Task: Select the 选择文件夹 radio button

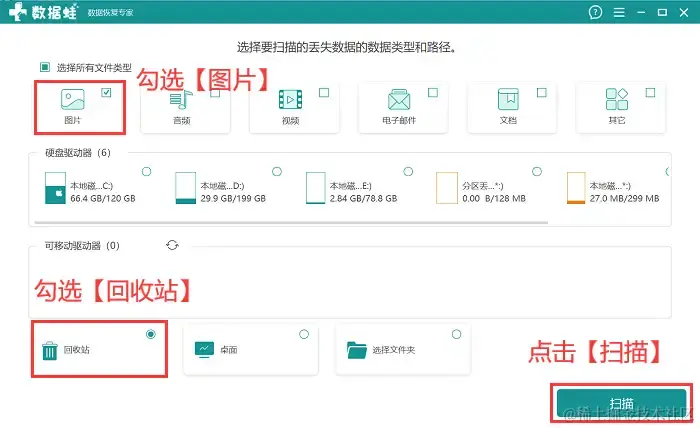Action: pyautogui.click(x=456, y=334)
